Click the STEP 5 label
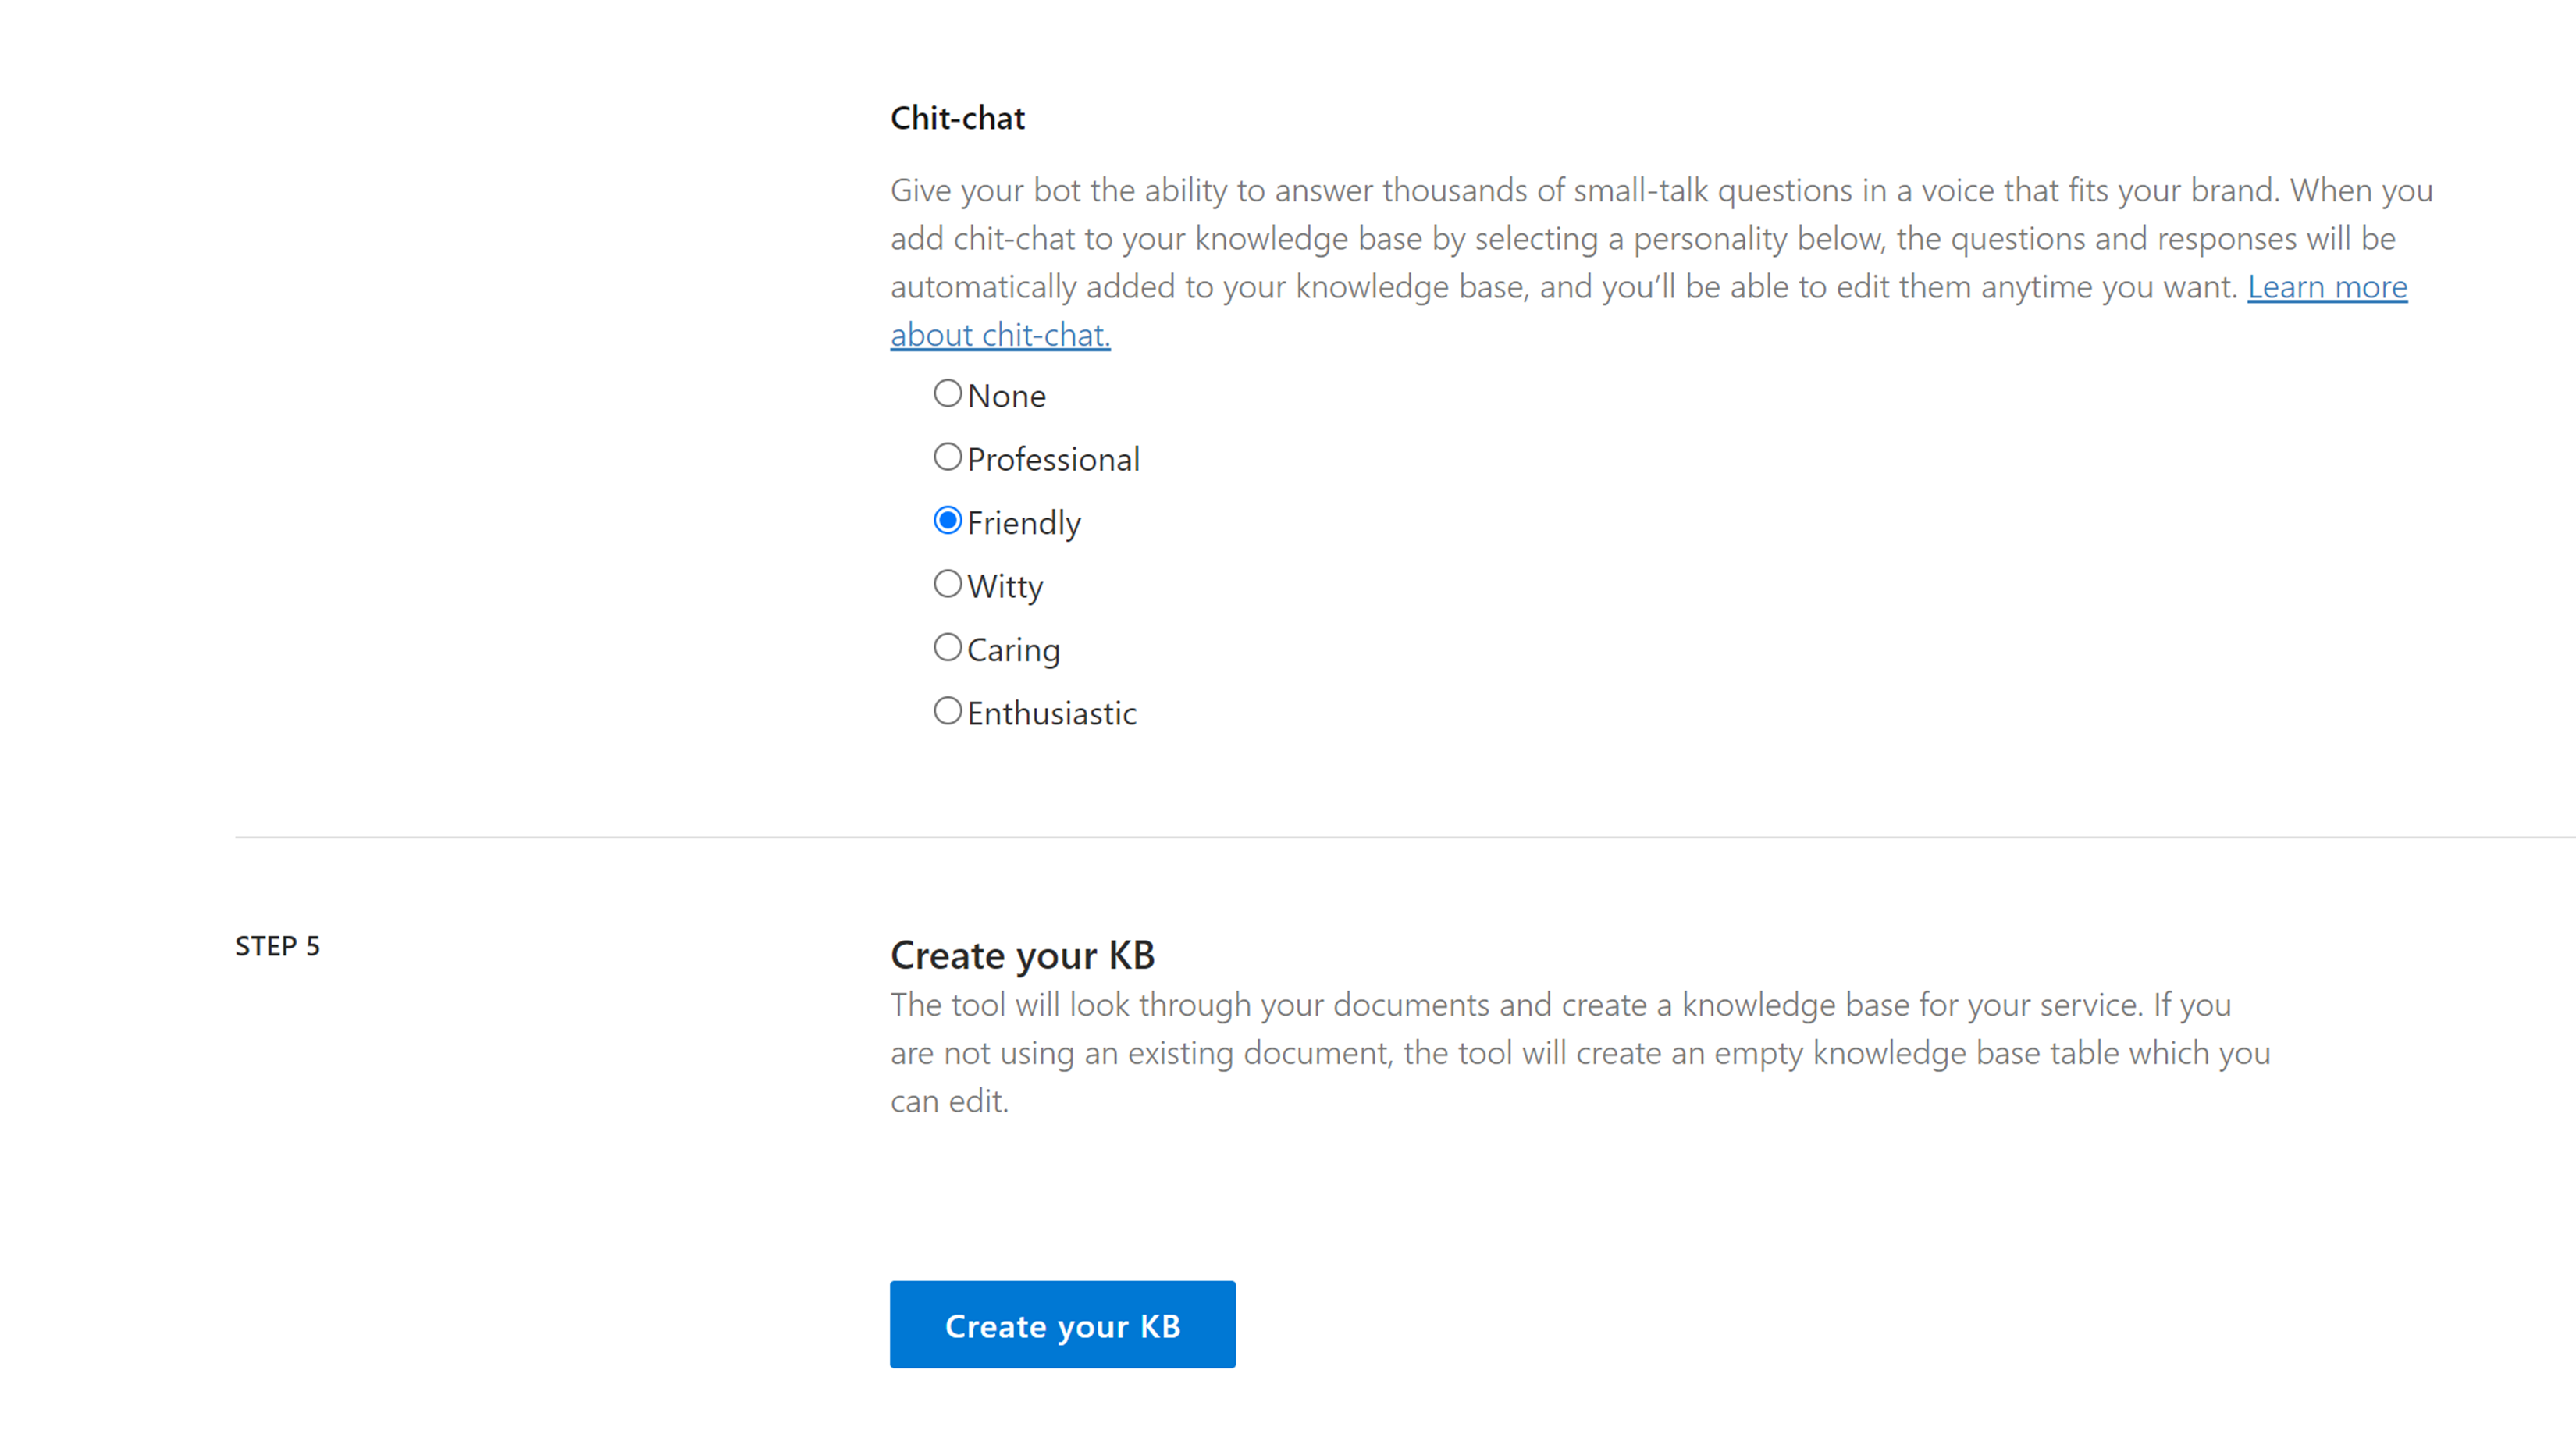 pyautogui.click(x=277, y=946)
